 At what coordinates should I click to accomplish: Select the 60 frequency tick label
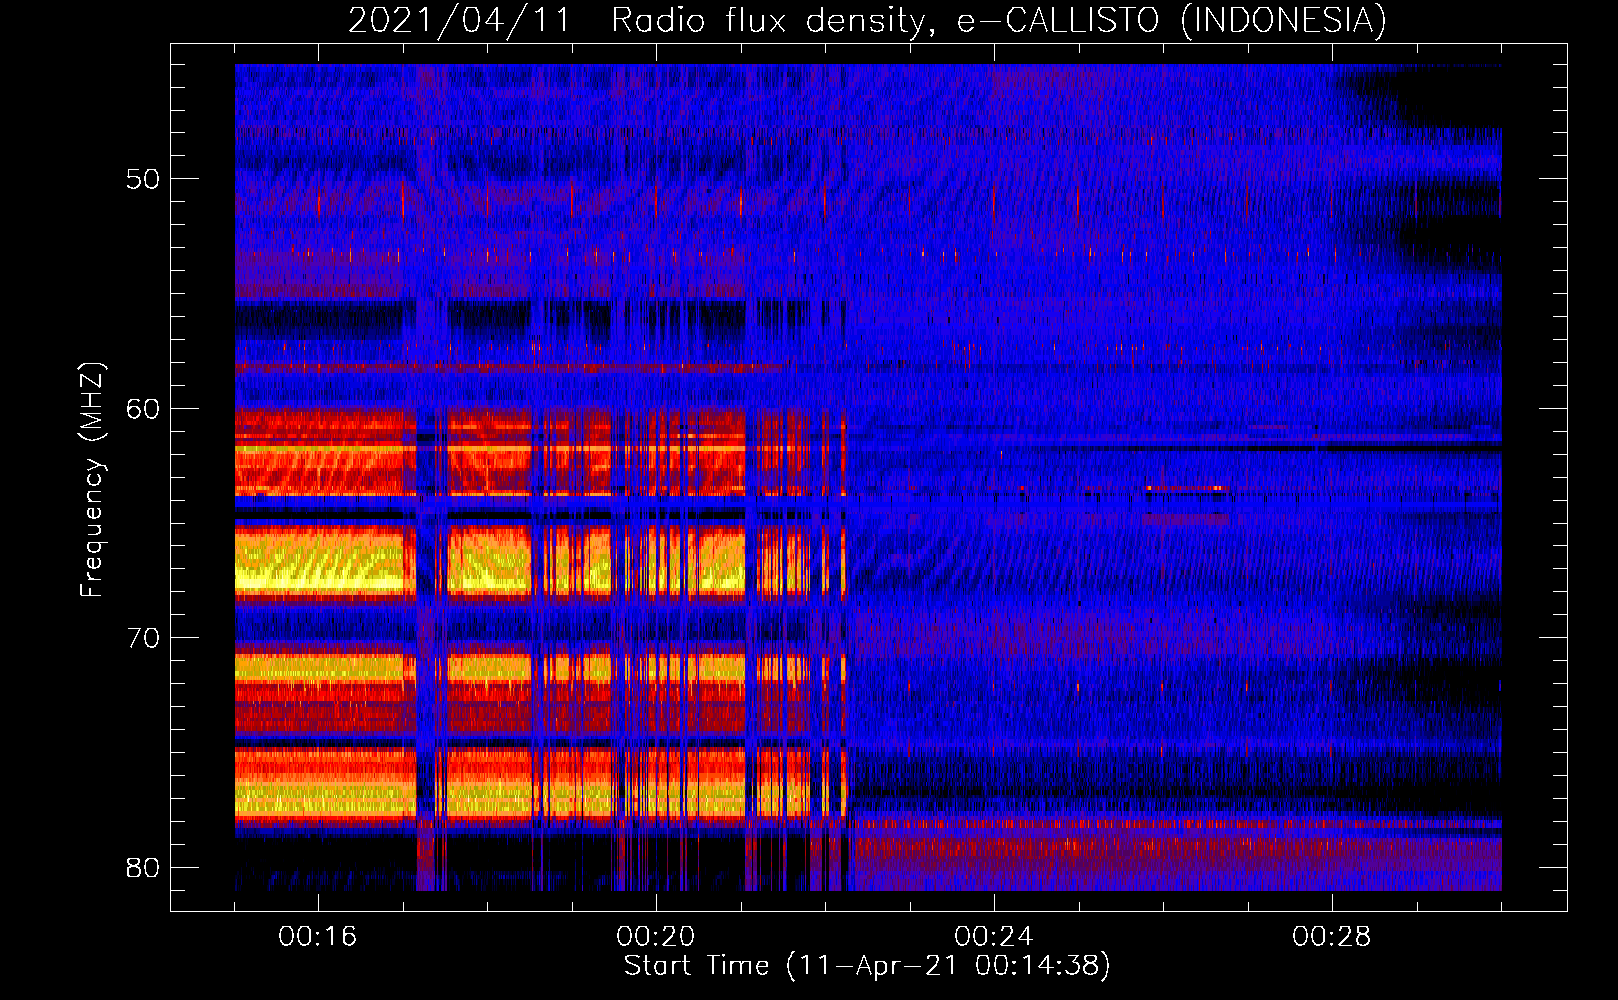pyautogui.click(x=143, y=409)
